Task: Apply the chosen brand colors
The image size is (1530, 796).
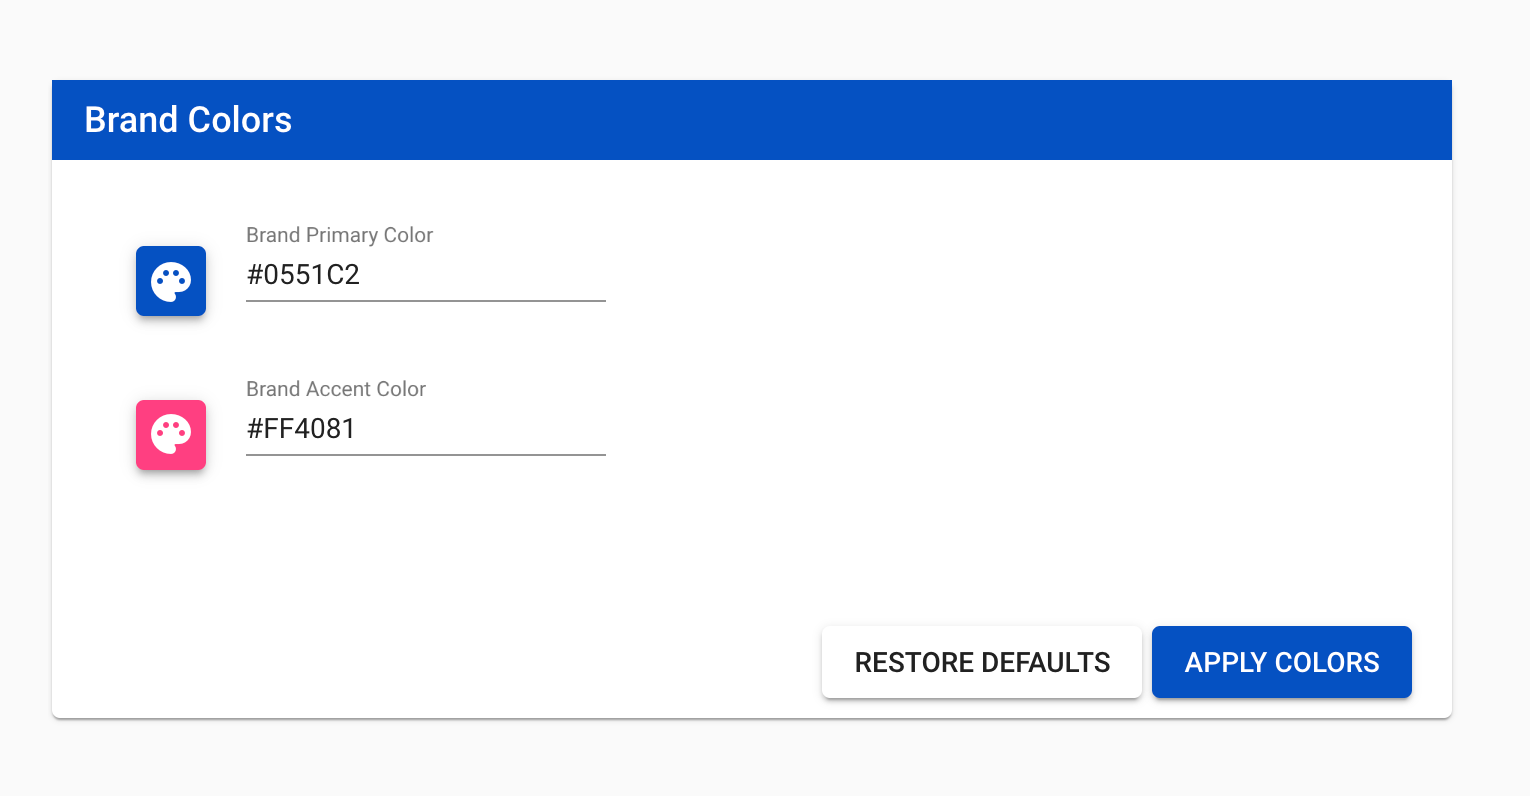Action: pos(1282,662)
